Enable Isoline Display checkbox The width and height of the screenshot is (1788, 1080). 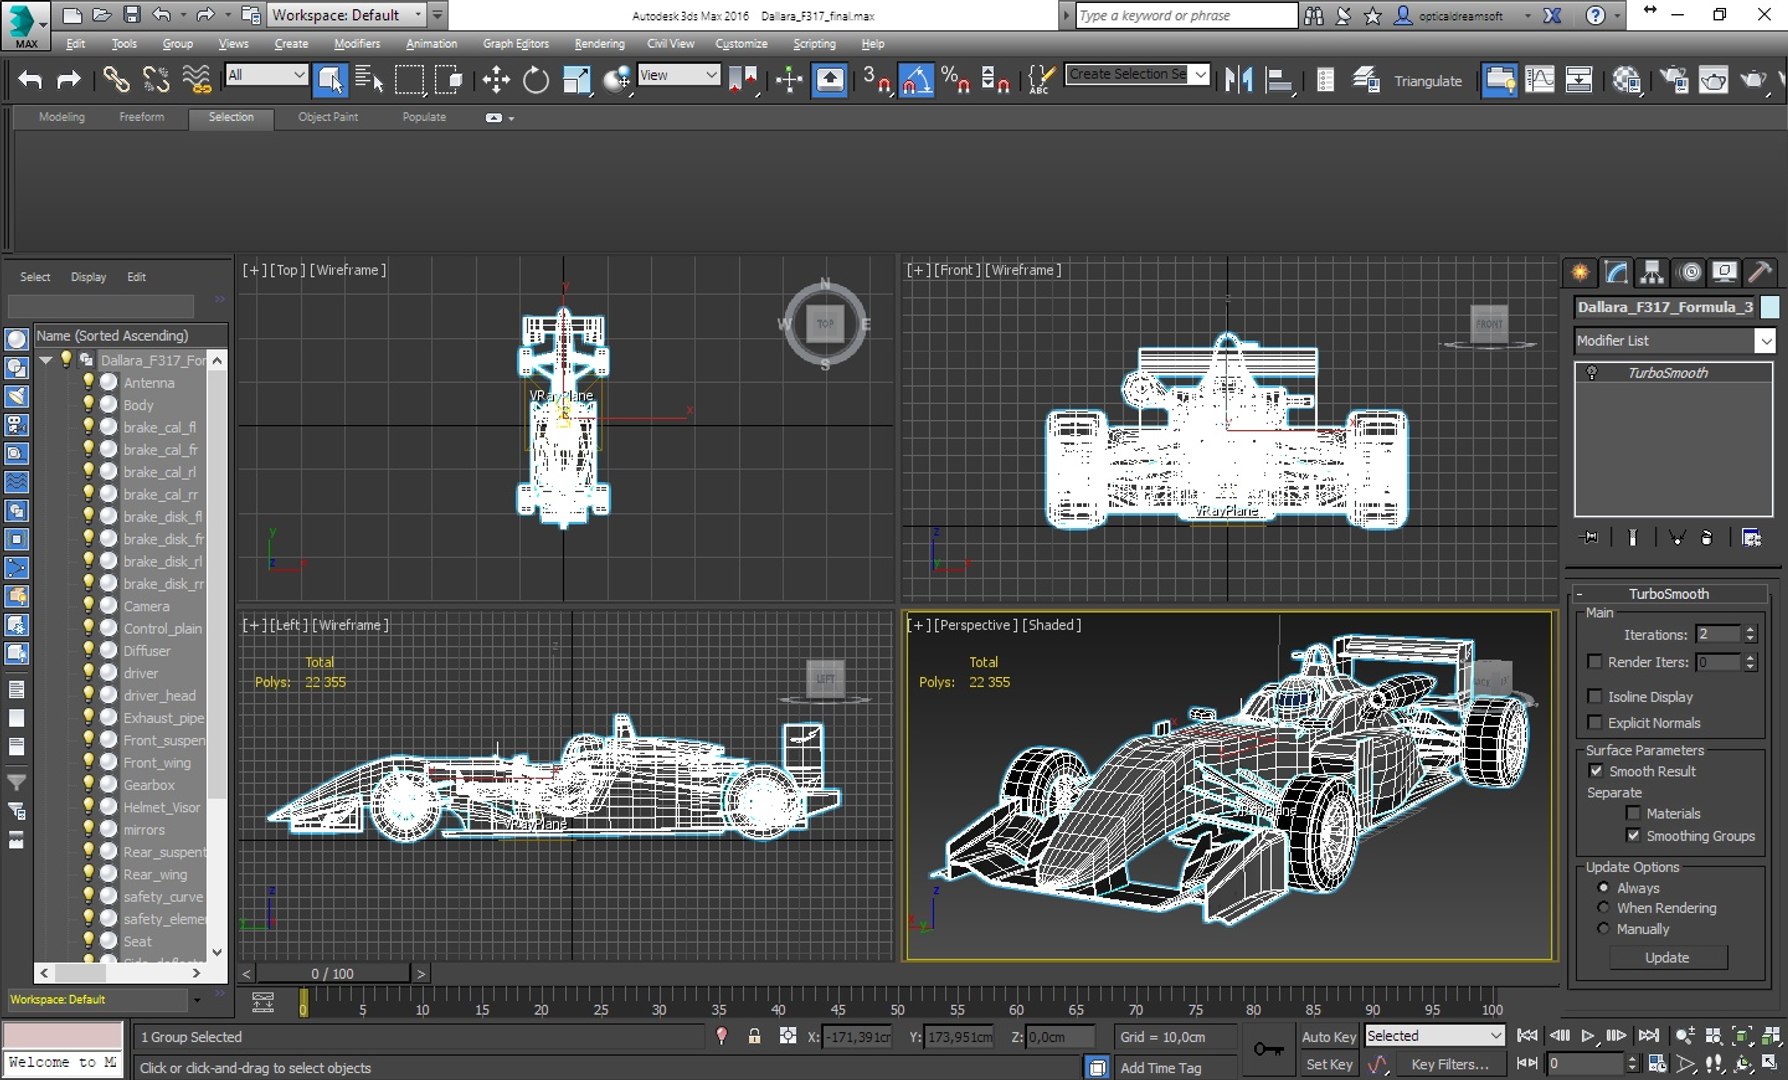tap(1595, 696)
